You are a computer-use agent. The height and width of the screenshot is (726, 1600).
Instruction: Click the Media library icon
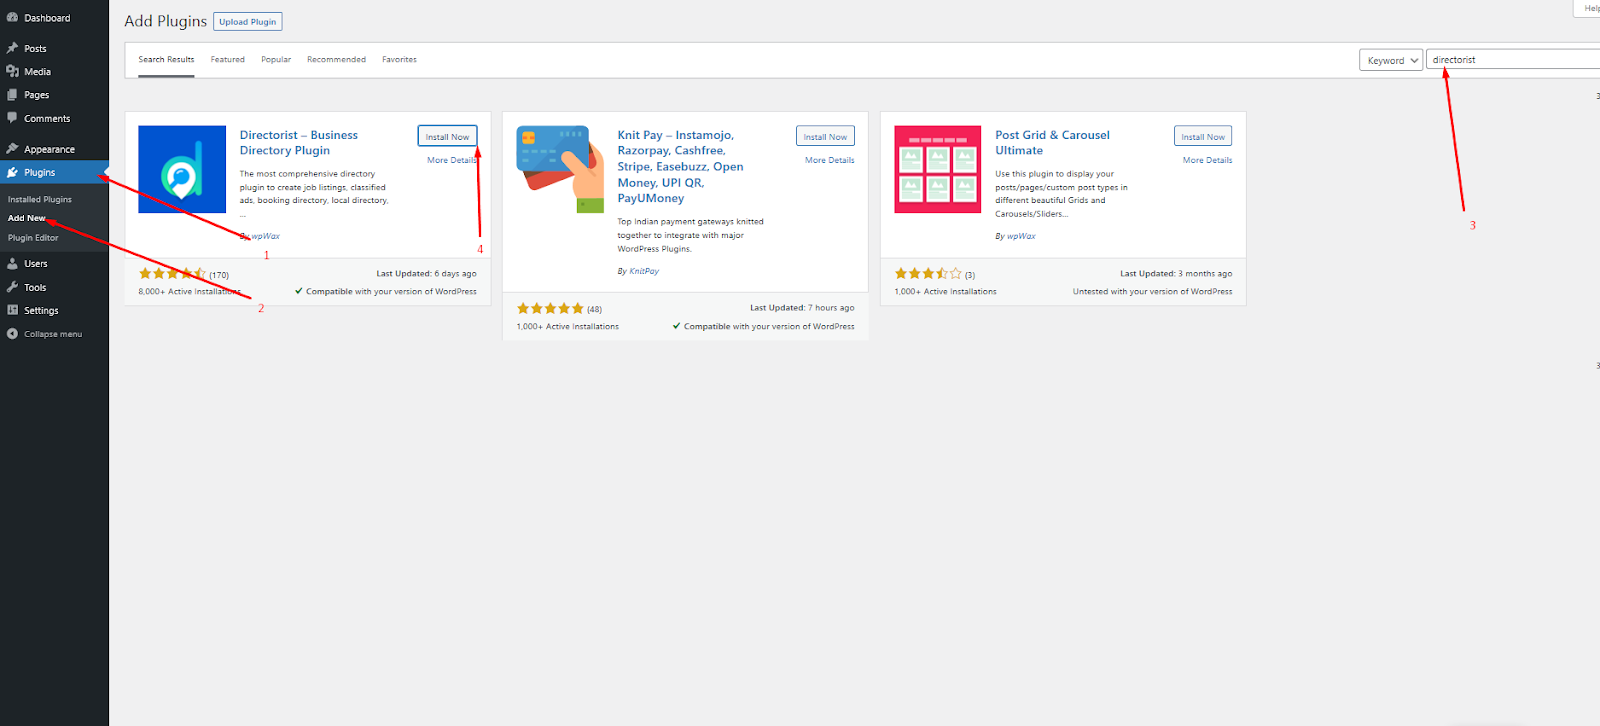tap(12, 71)
